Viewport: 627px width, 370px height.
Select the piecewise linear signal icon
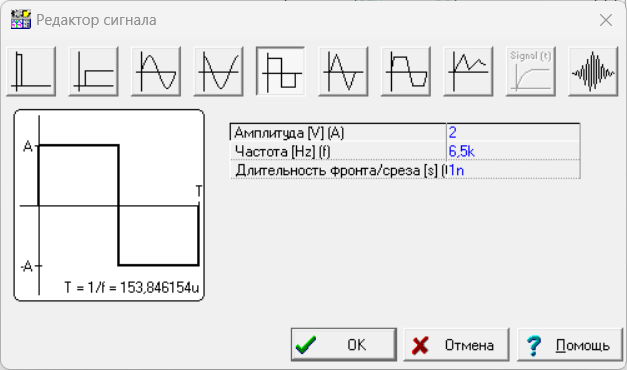[x=468, y=72]
